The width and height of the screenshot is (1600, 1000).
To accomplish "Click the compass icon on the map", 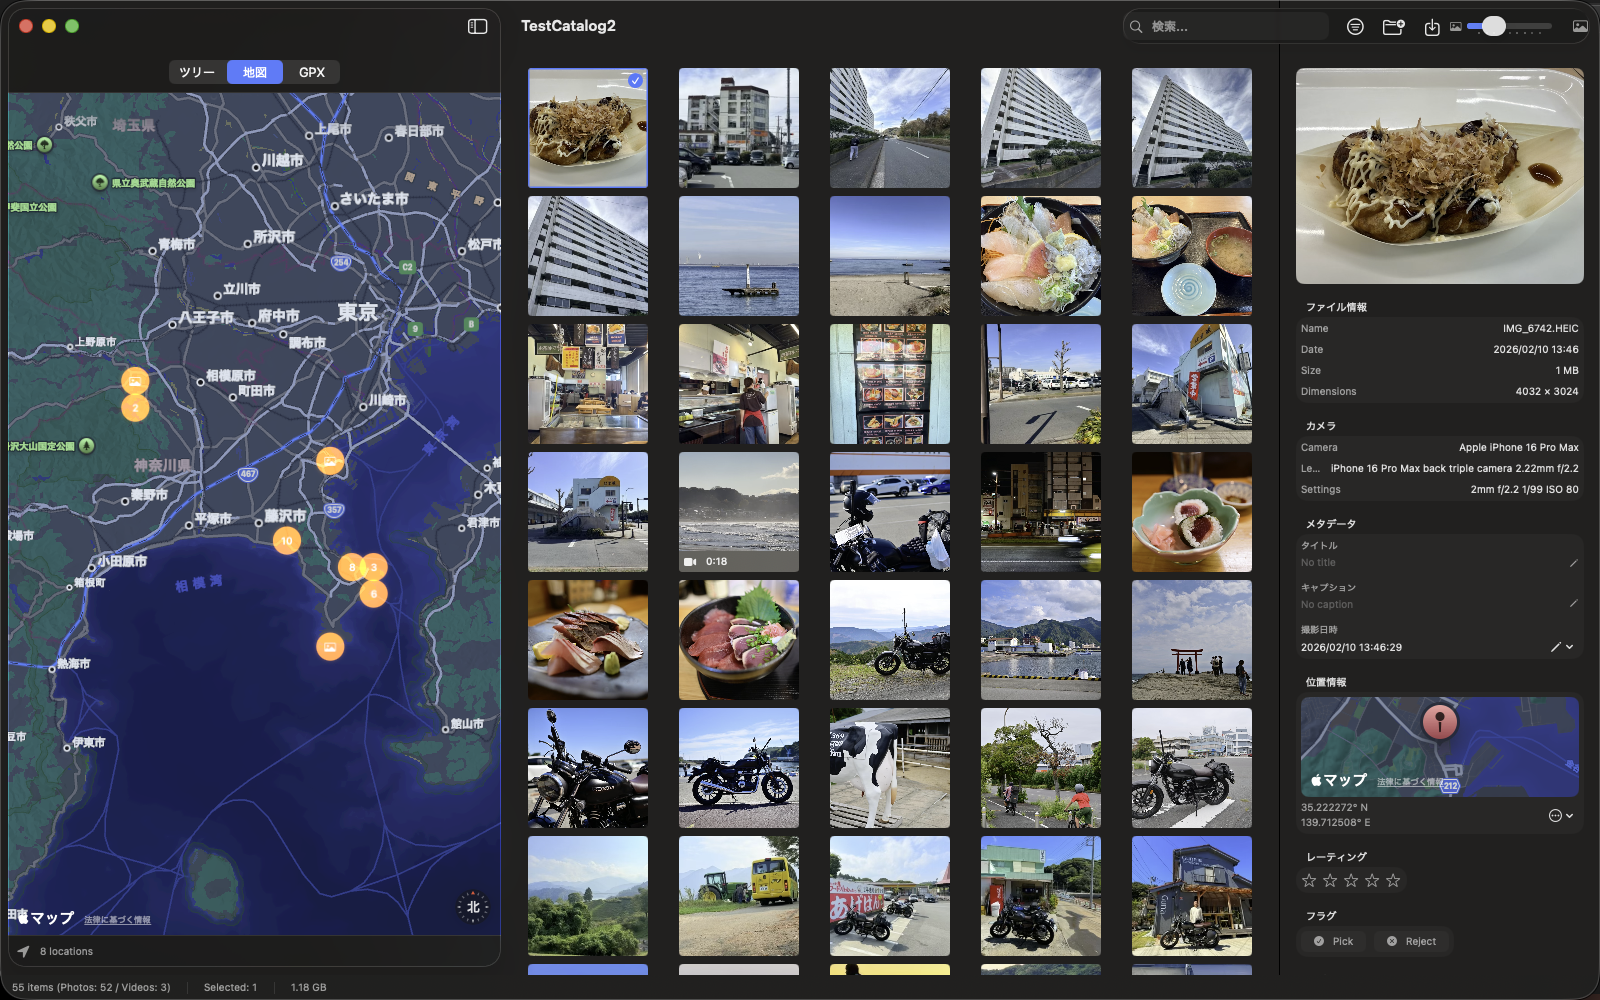I will coord(471,907).
